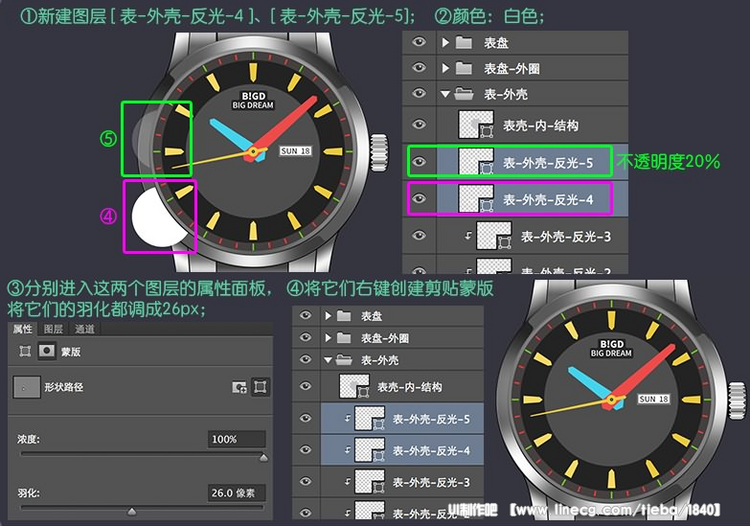The height and width of the screenshot is (526, 750).
Task: Hide 表盘 group in top layers panel
Action: pos(419,42)
